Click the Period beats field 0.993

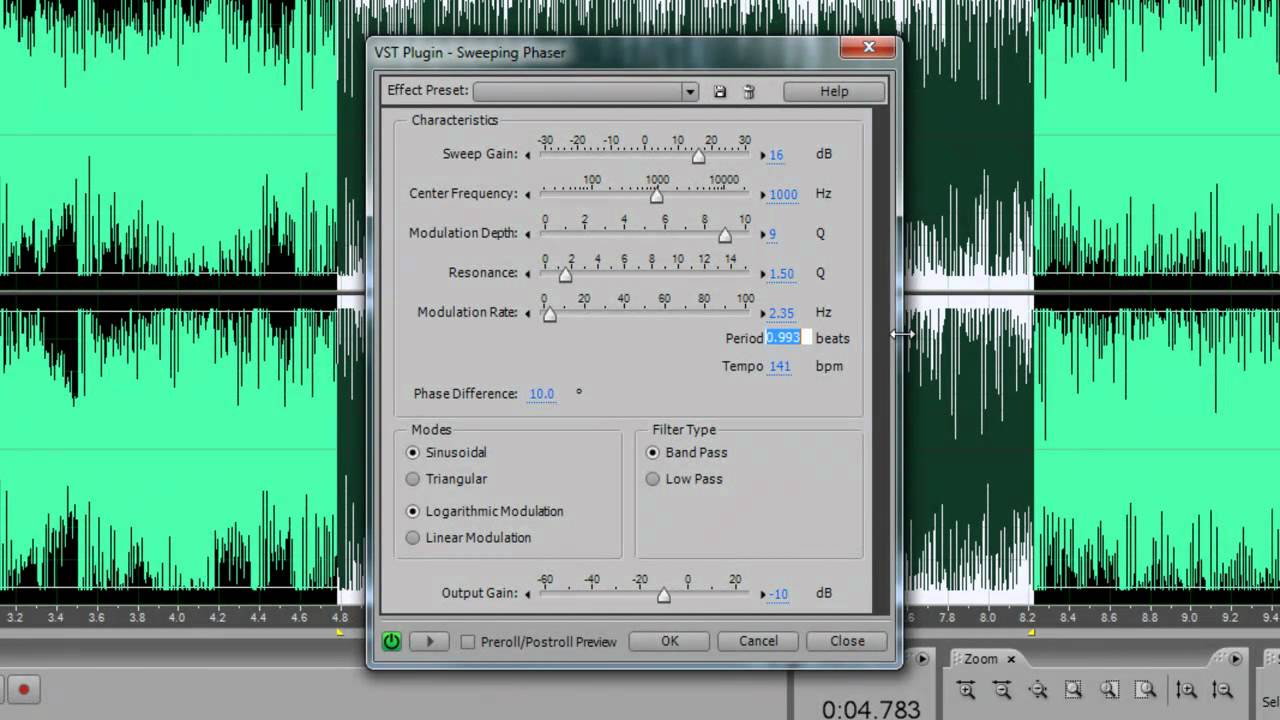(789, 338)
